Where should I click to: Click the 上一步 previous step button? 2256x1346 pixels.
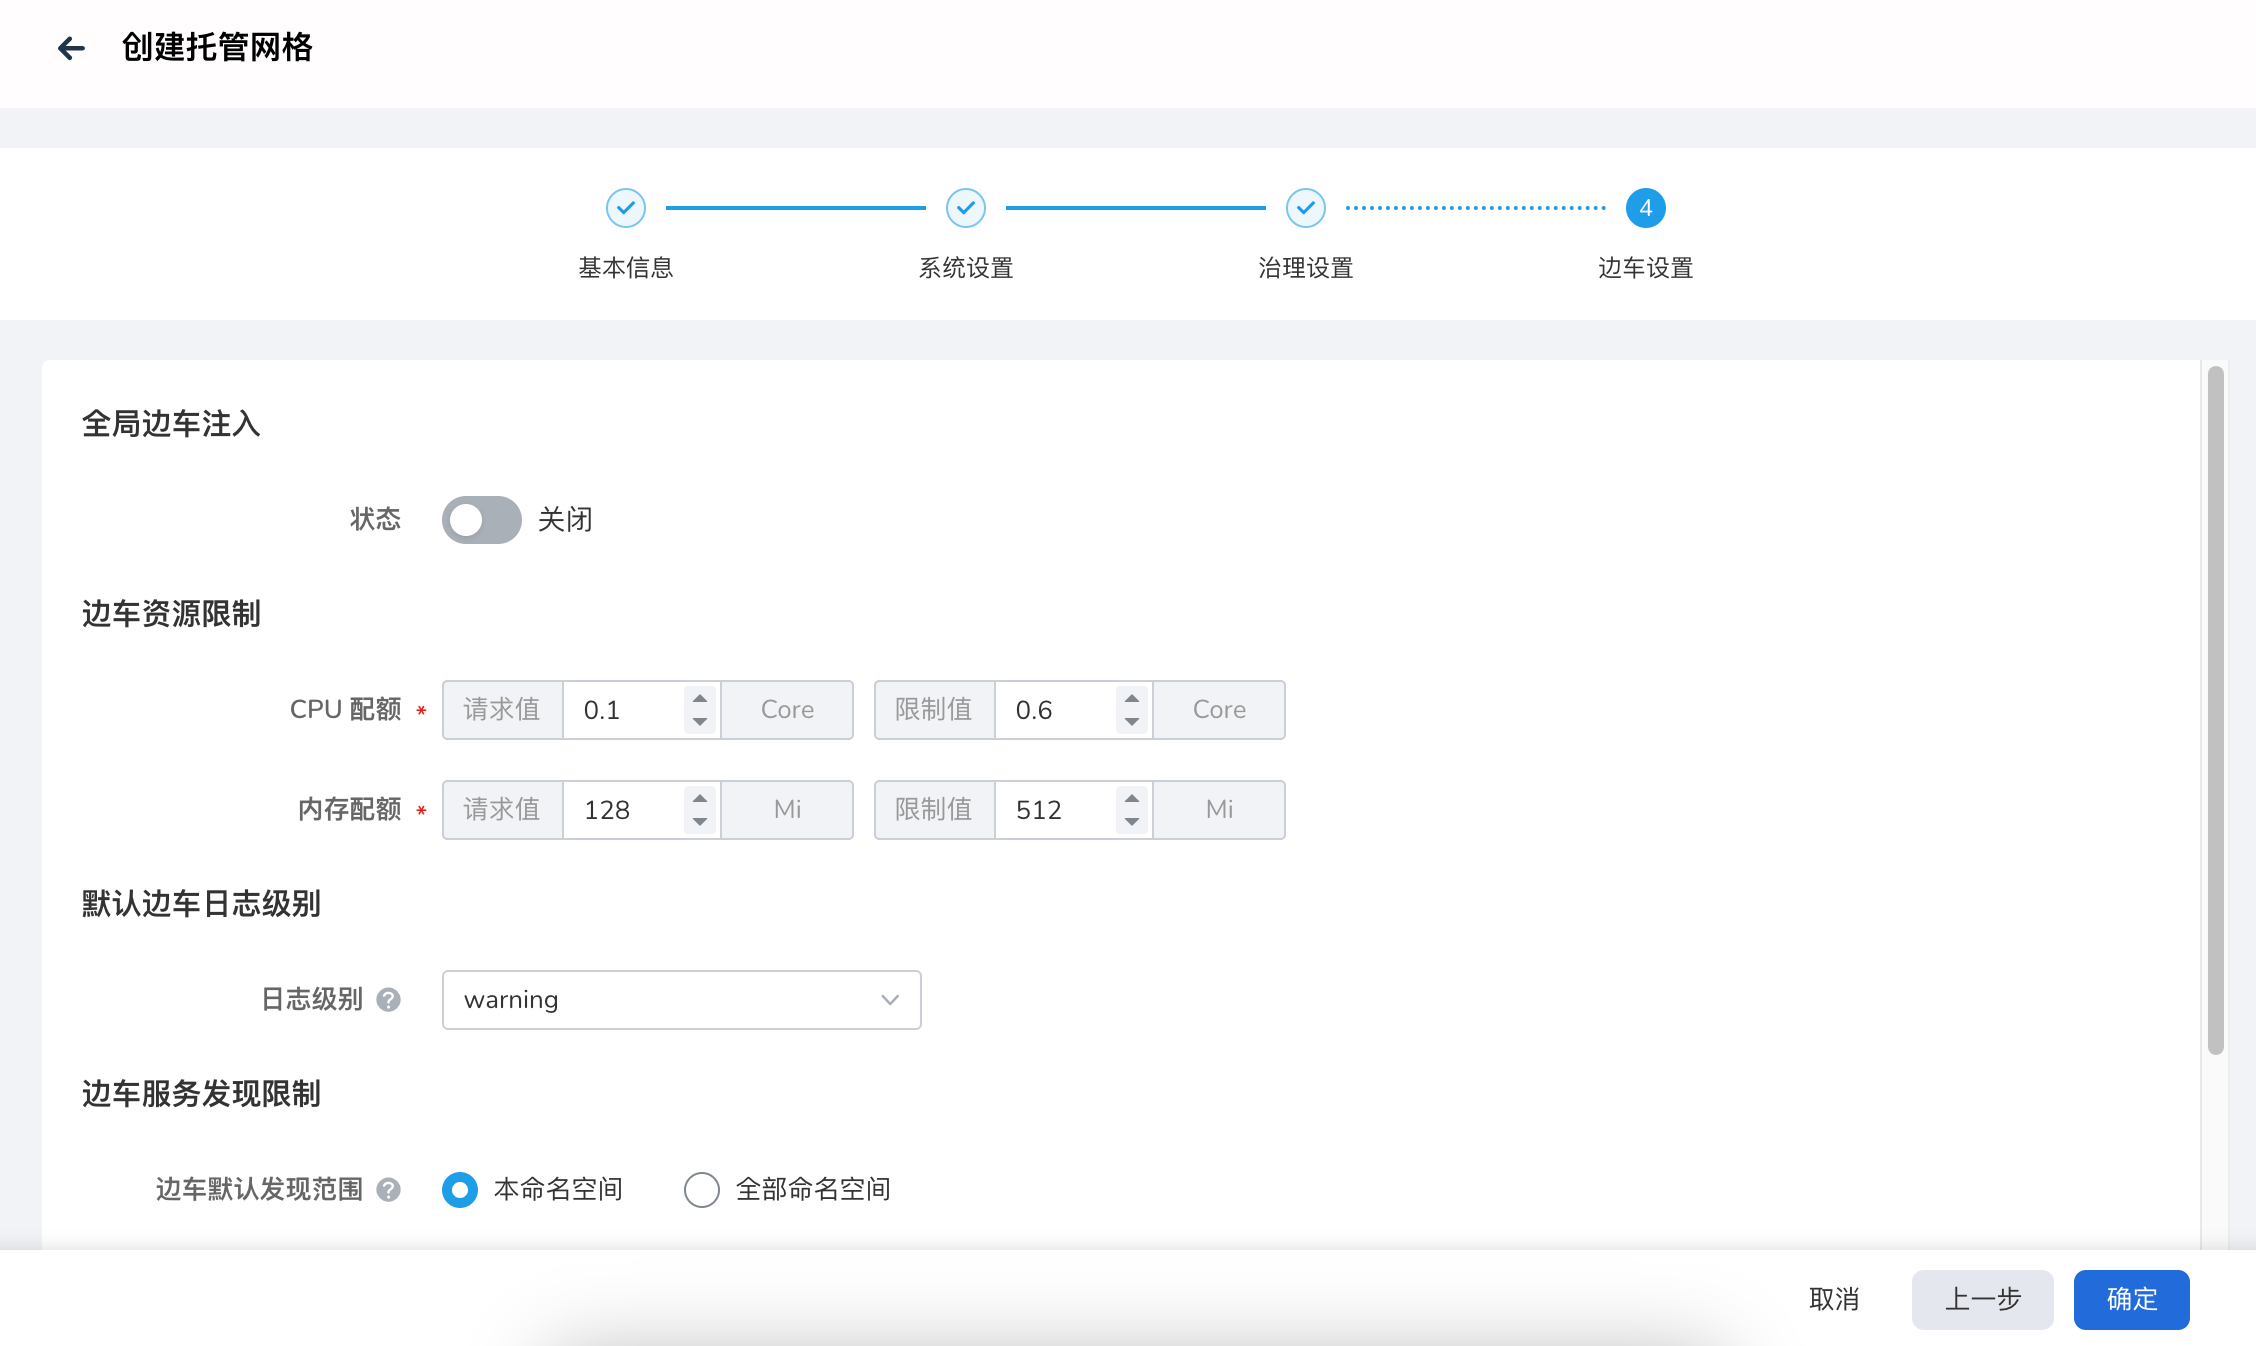coord(1983,1299)
